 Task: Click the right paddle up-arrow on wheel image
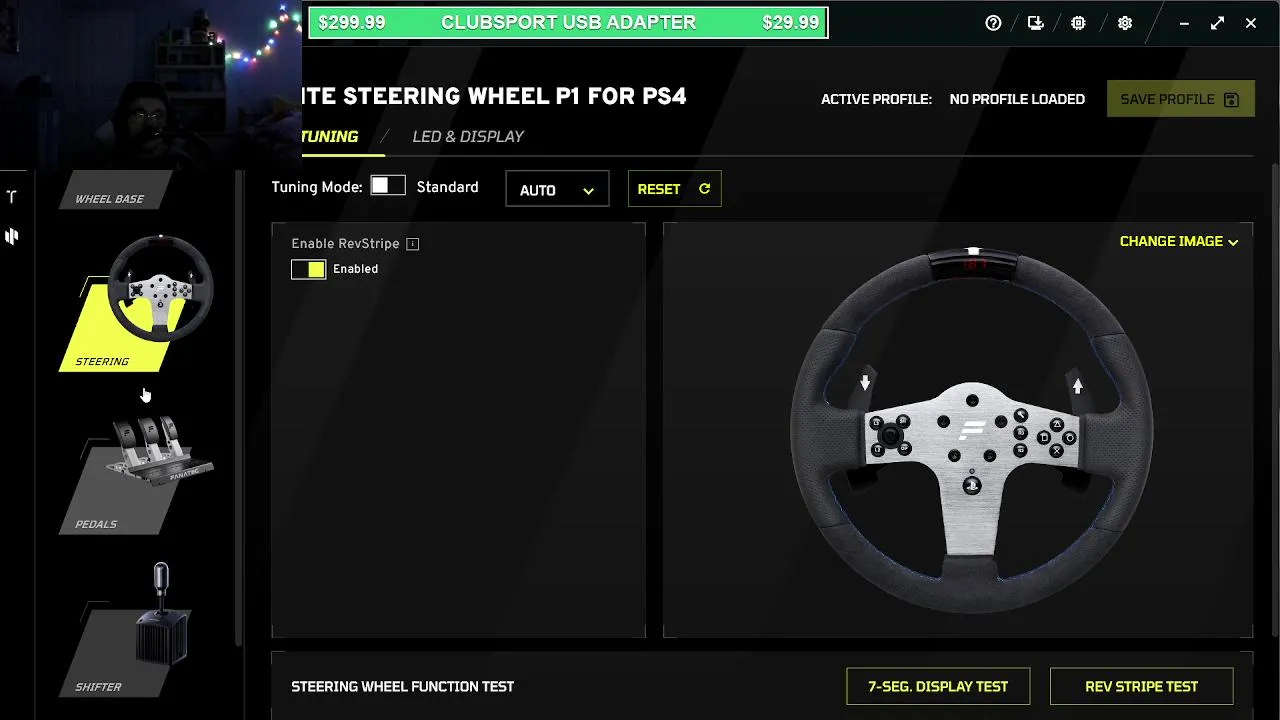pos(1077,385)
